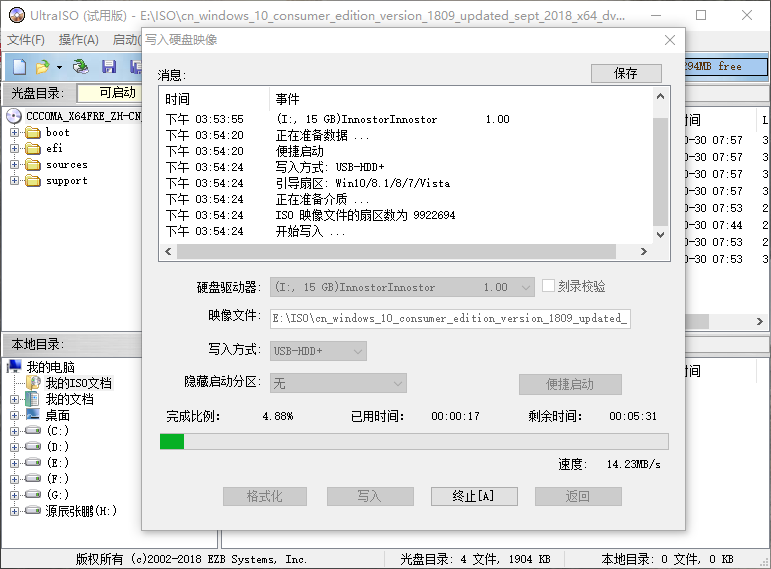Click the Save floppy disk toolbar icon
Viewport: 771px width, 569px height.
(x=109, y=67)
